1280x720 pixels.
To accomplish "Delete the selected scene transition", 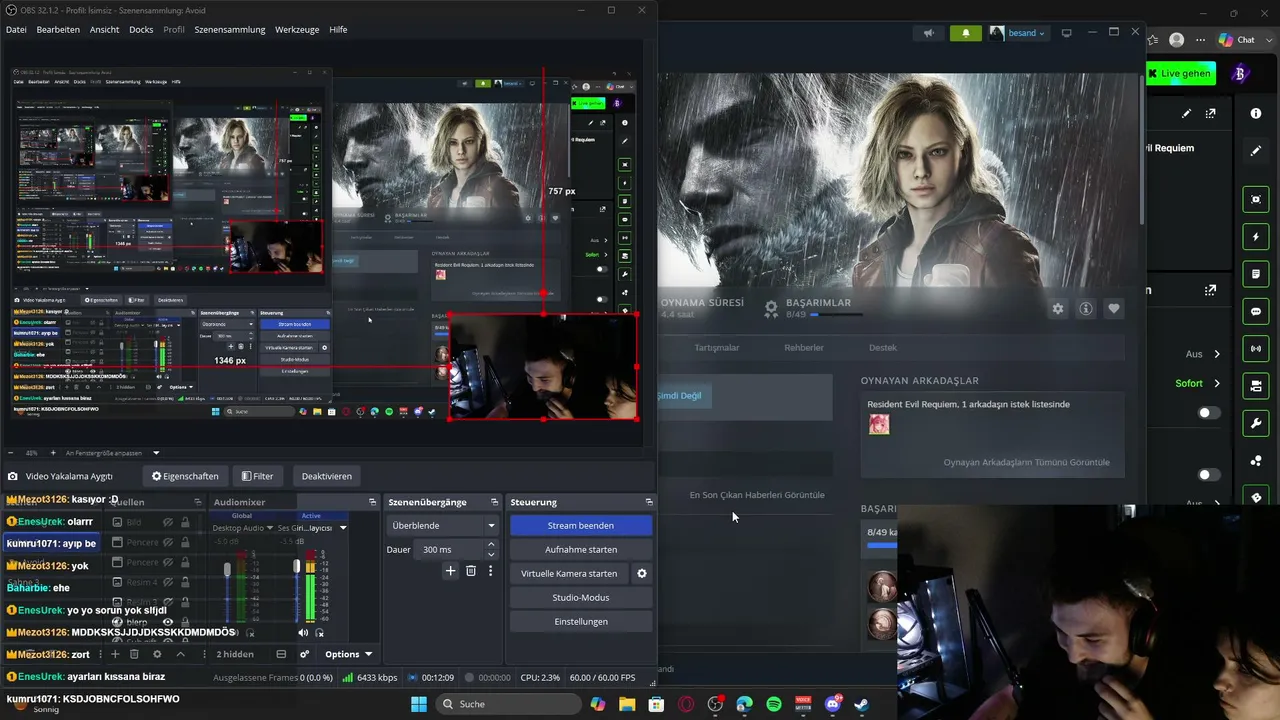I will [x=471, y=571].
